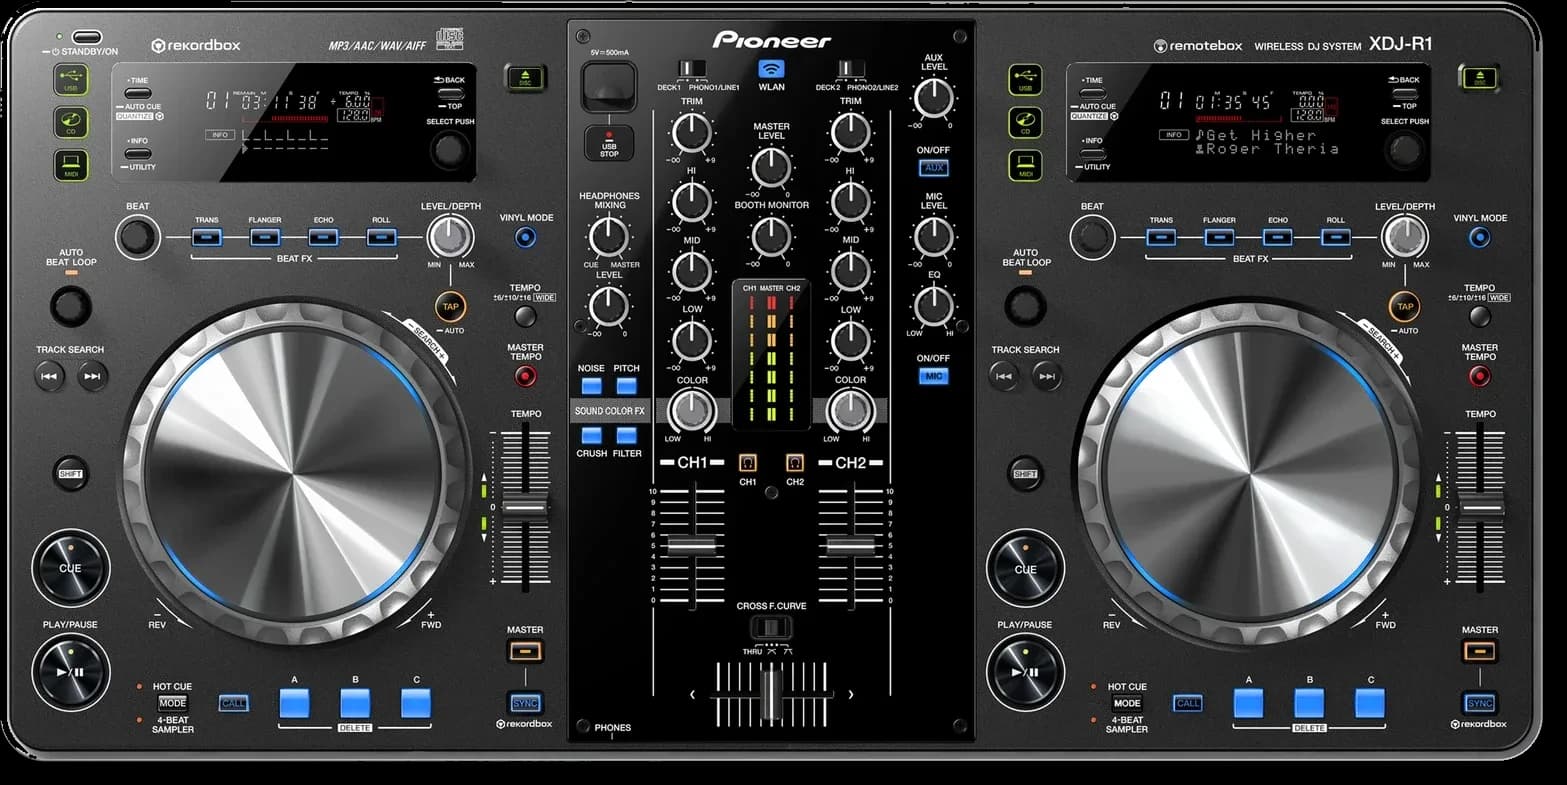Tap the blue WLAN button
The image size is (1567, 785).
coord(771,69)
